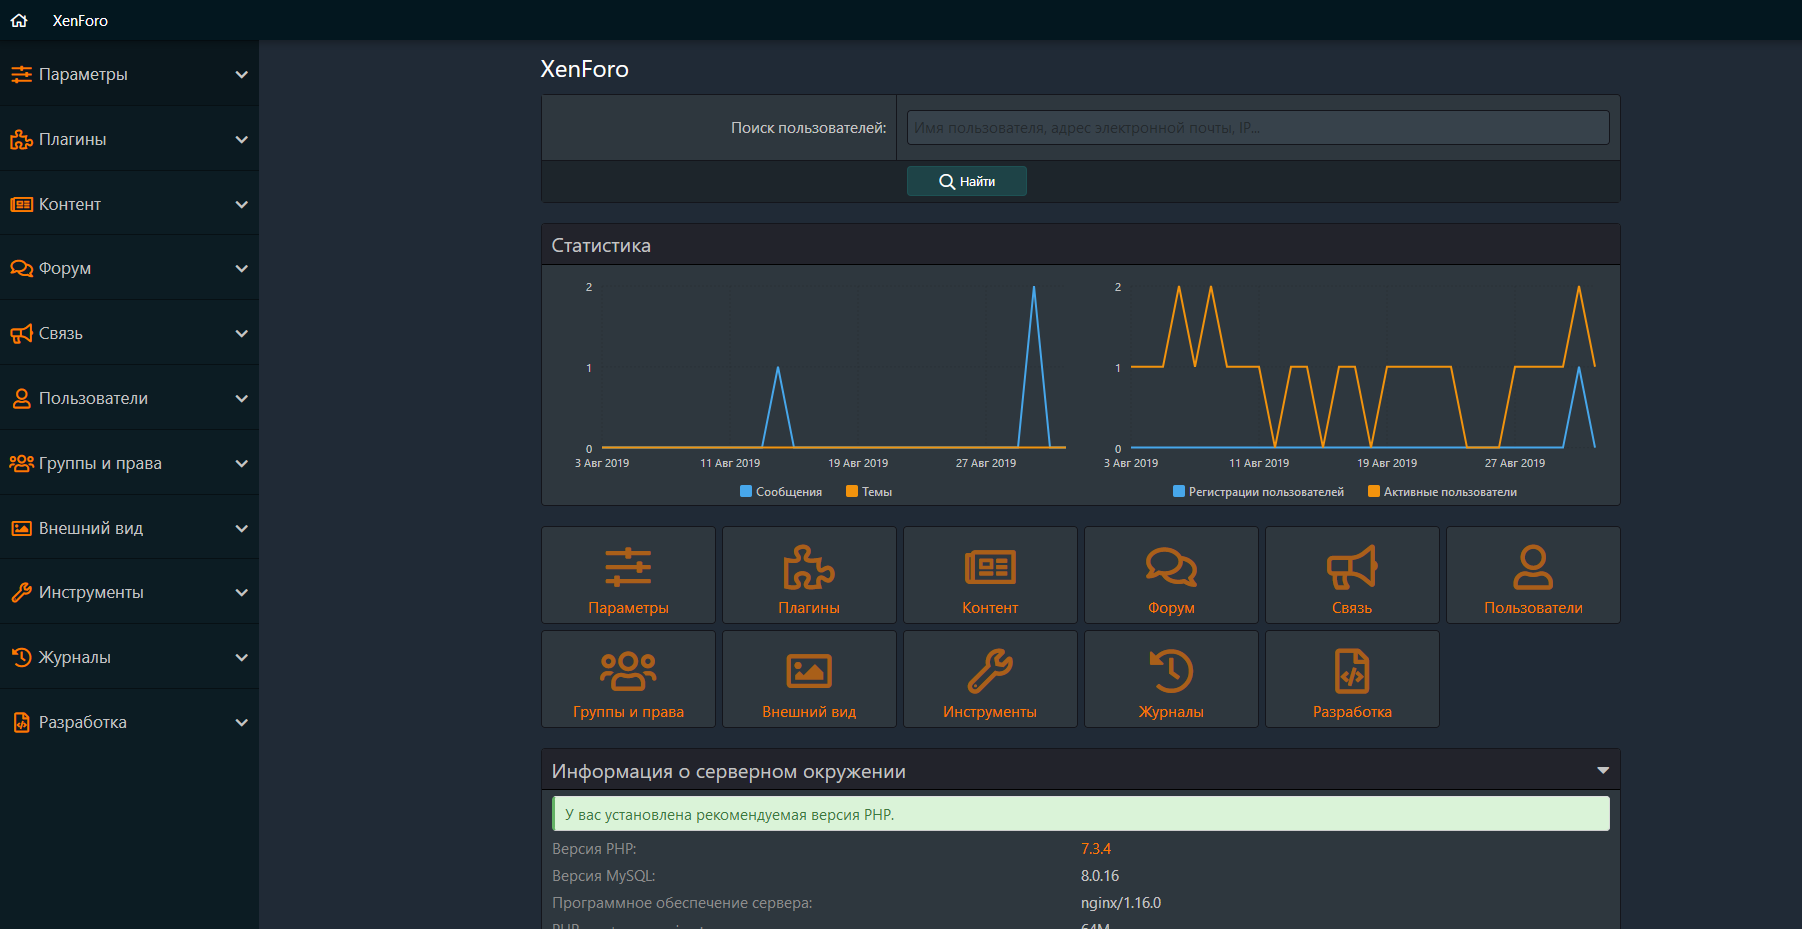Expand Параметры sidebar section chevron

(x=241, y=75)
